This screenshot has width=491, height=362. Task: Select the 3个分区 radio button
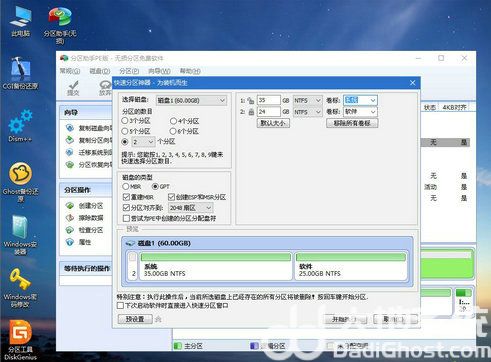tap(125, 121)
